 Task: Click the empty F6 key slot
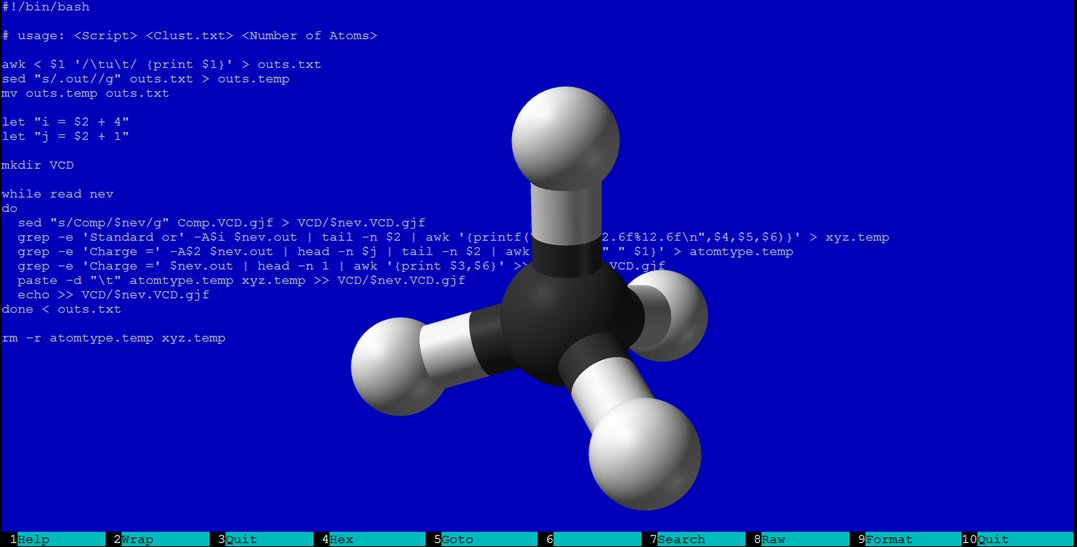point(595,539)
